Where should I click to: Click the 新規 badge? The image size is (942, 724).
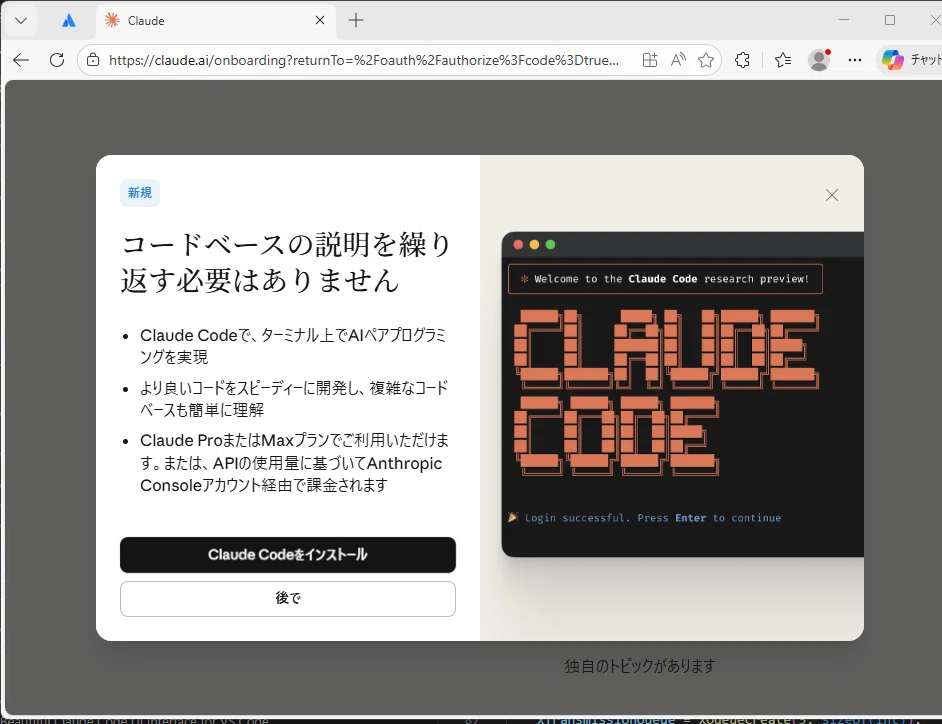point(139,192)
